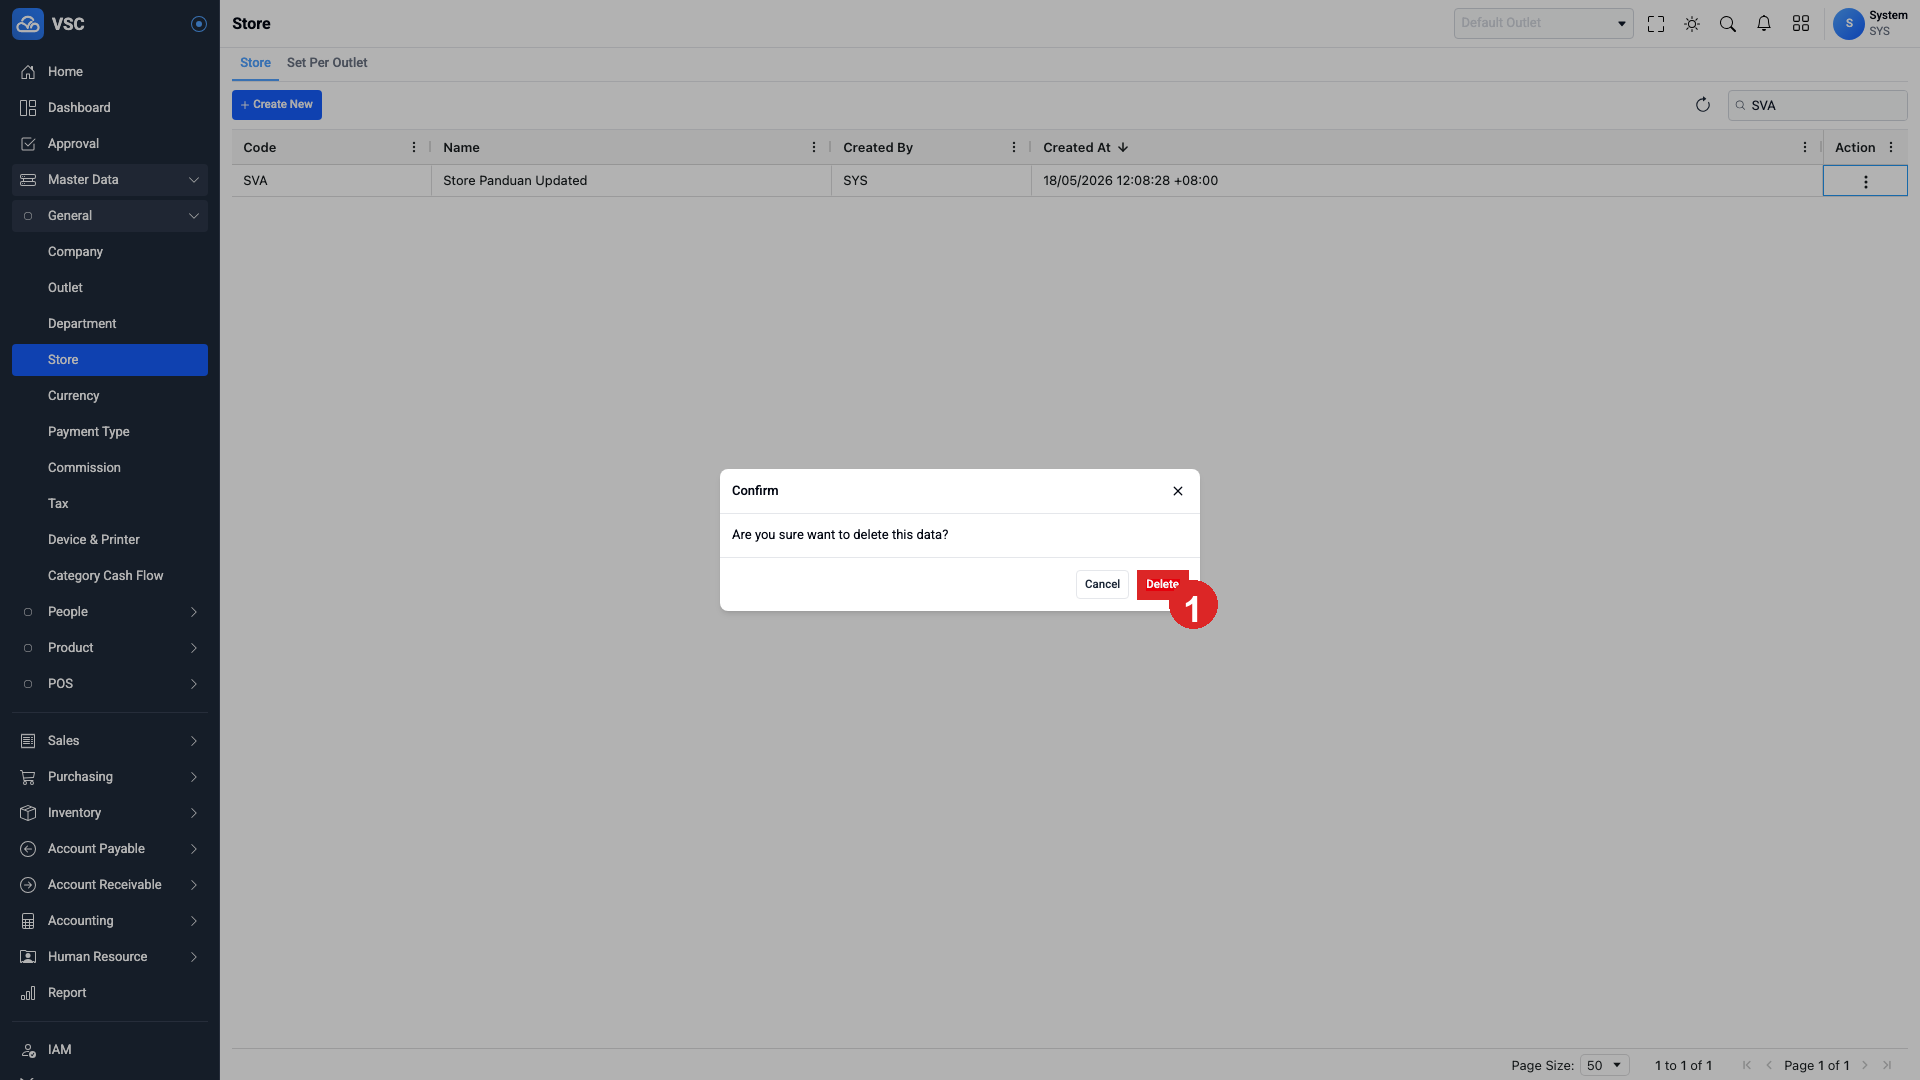Expand the Account Payable menu
The width and height of the screenshot is (1920, 1080).
tap(110, 849)
